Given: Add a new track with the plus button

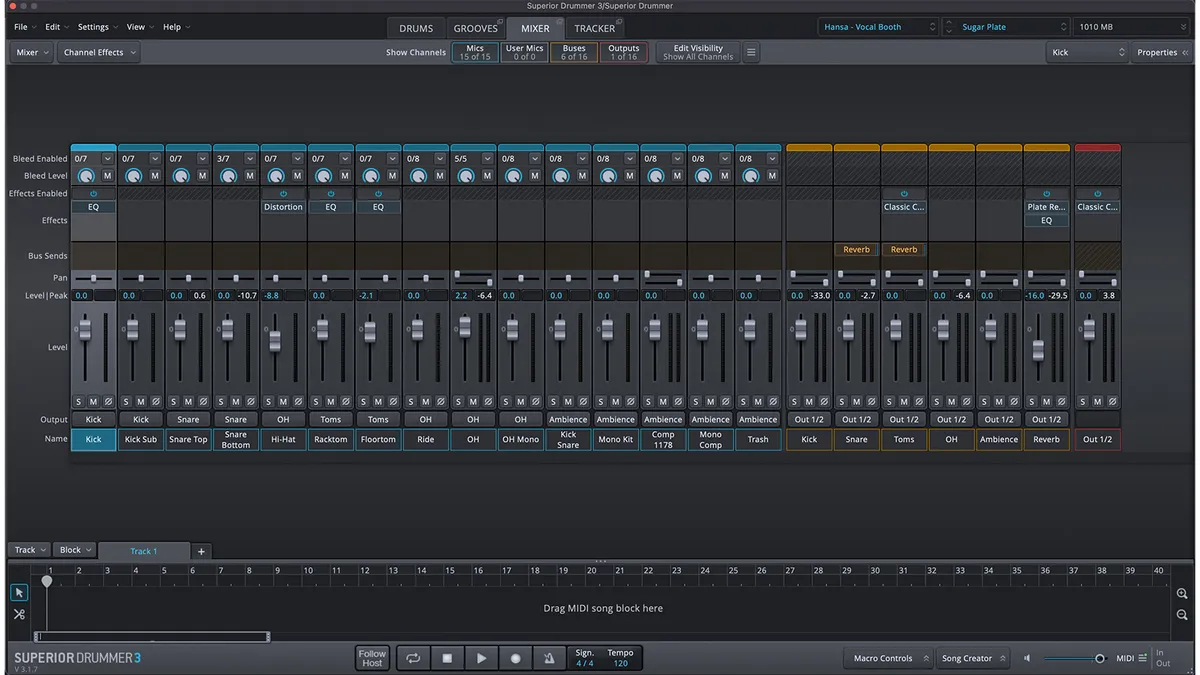Looking at the screenshot, I should coord(200,551).
